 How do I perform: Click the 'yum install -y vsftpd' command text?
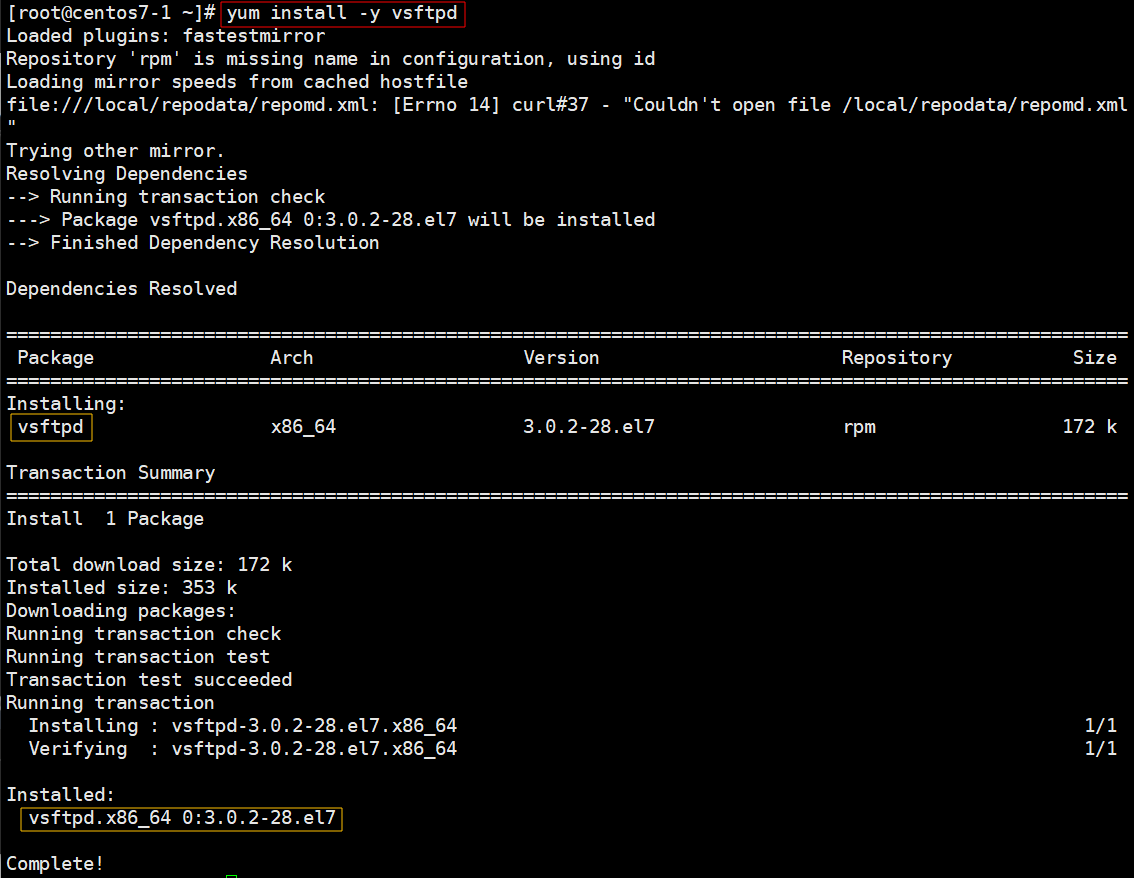click(341, 14)
